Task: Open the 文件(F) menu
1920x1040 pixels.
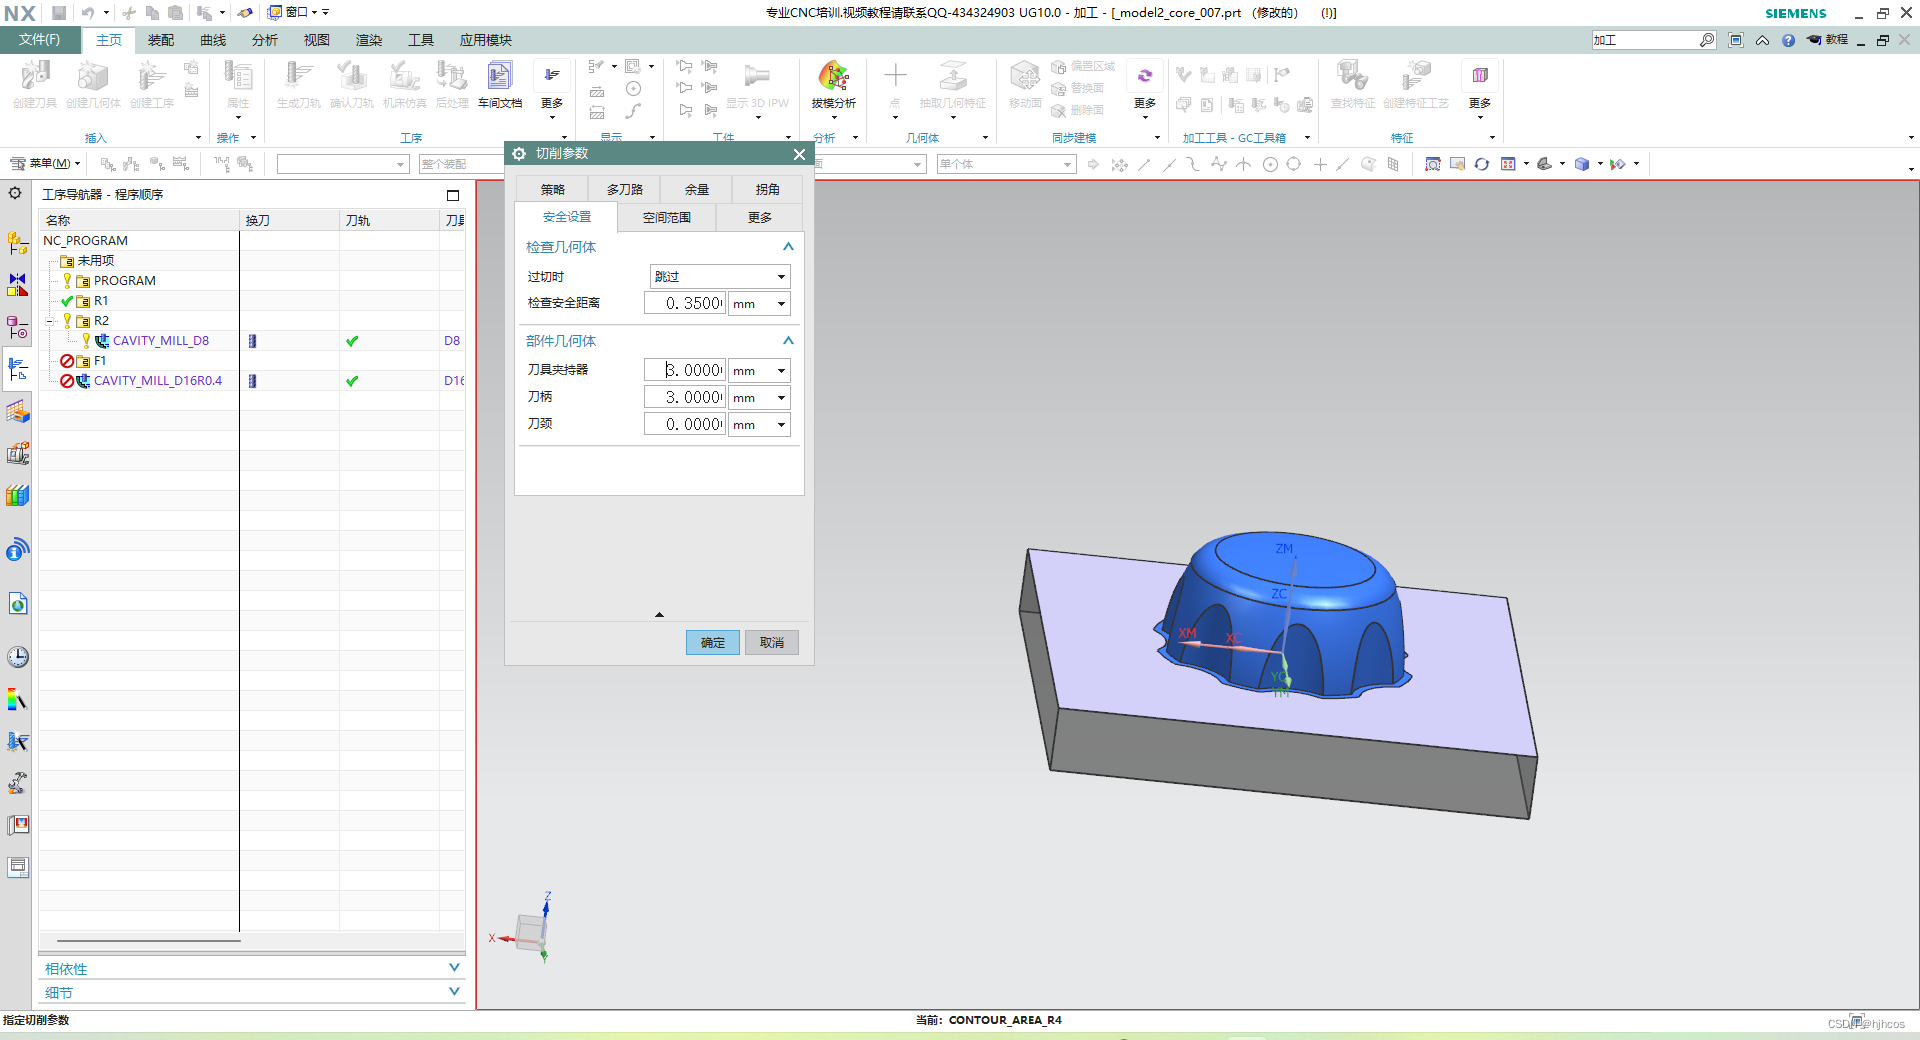Action: pyautogui.click(x=39, y=40)
